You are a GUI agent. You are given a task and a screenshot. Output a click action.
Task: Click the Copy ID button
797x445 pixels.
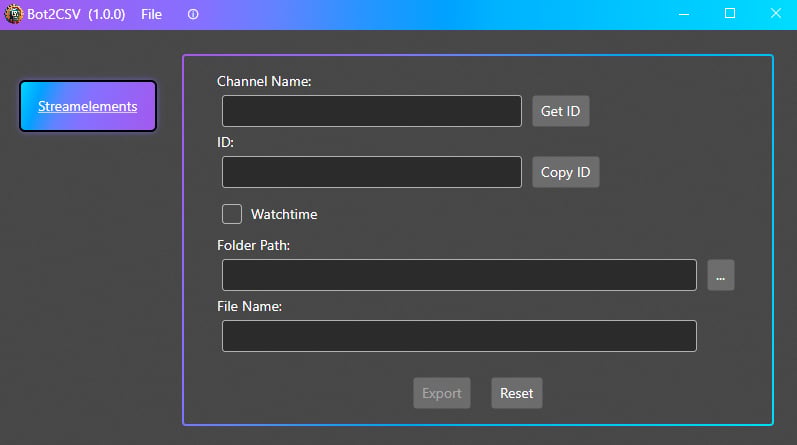coord(565,172)
